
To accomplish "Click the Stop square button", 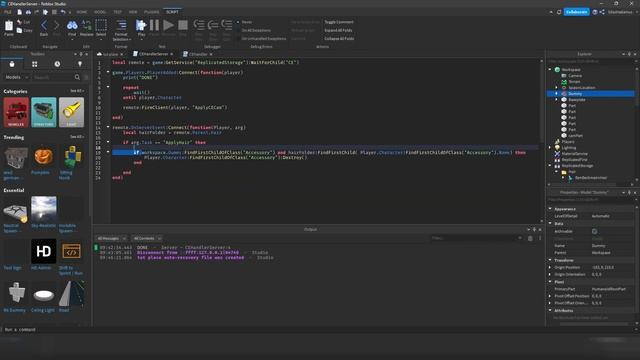I will (x=183, y=25).
